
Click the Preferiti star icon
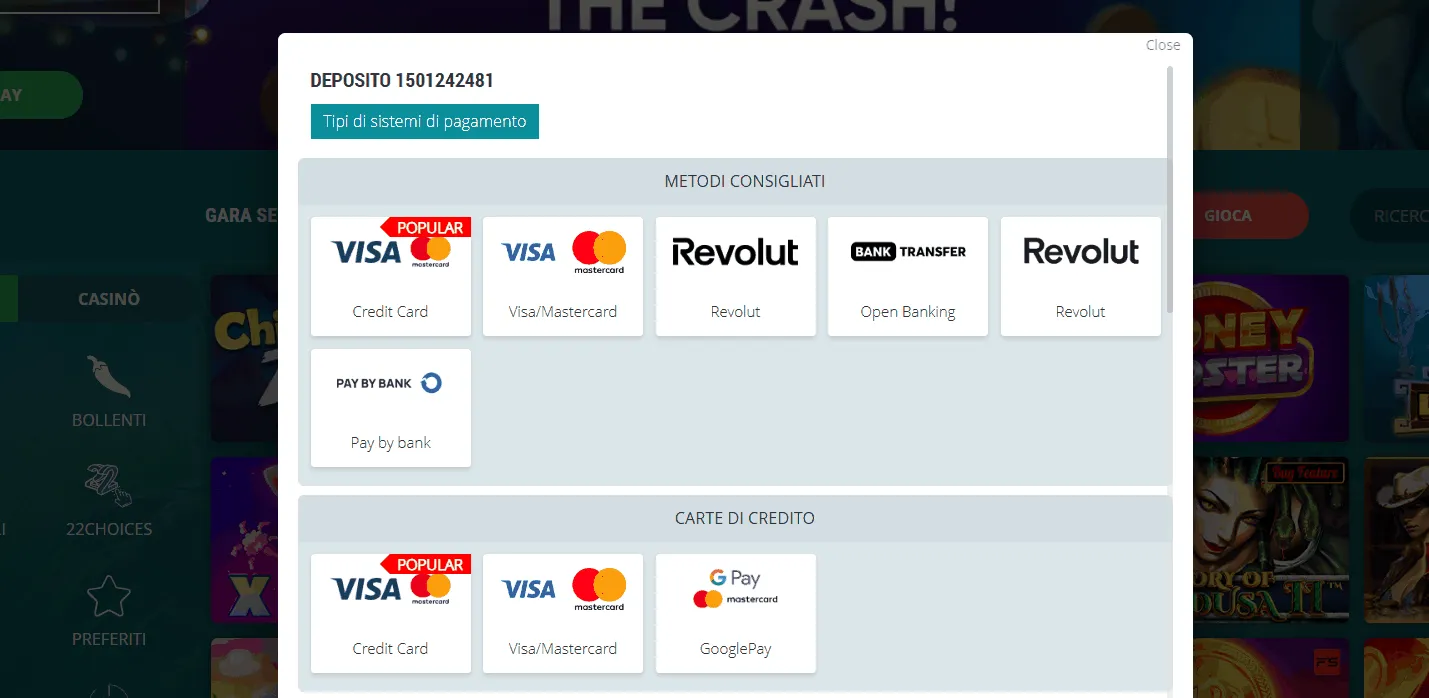pos(108,595)
